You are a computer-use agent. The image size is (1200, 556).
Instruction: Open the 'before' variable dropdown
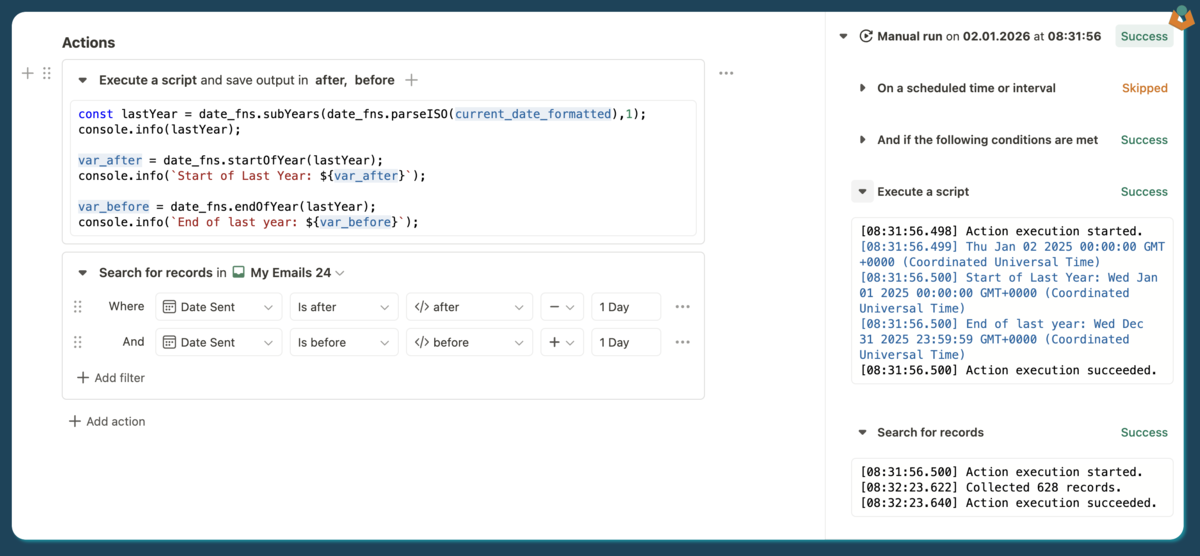coord(469,342)
